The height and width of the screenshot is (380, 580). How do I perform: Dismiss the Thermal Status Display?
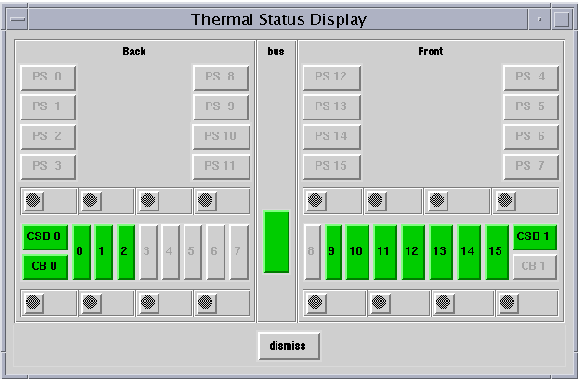(289, 346)
